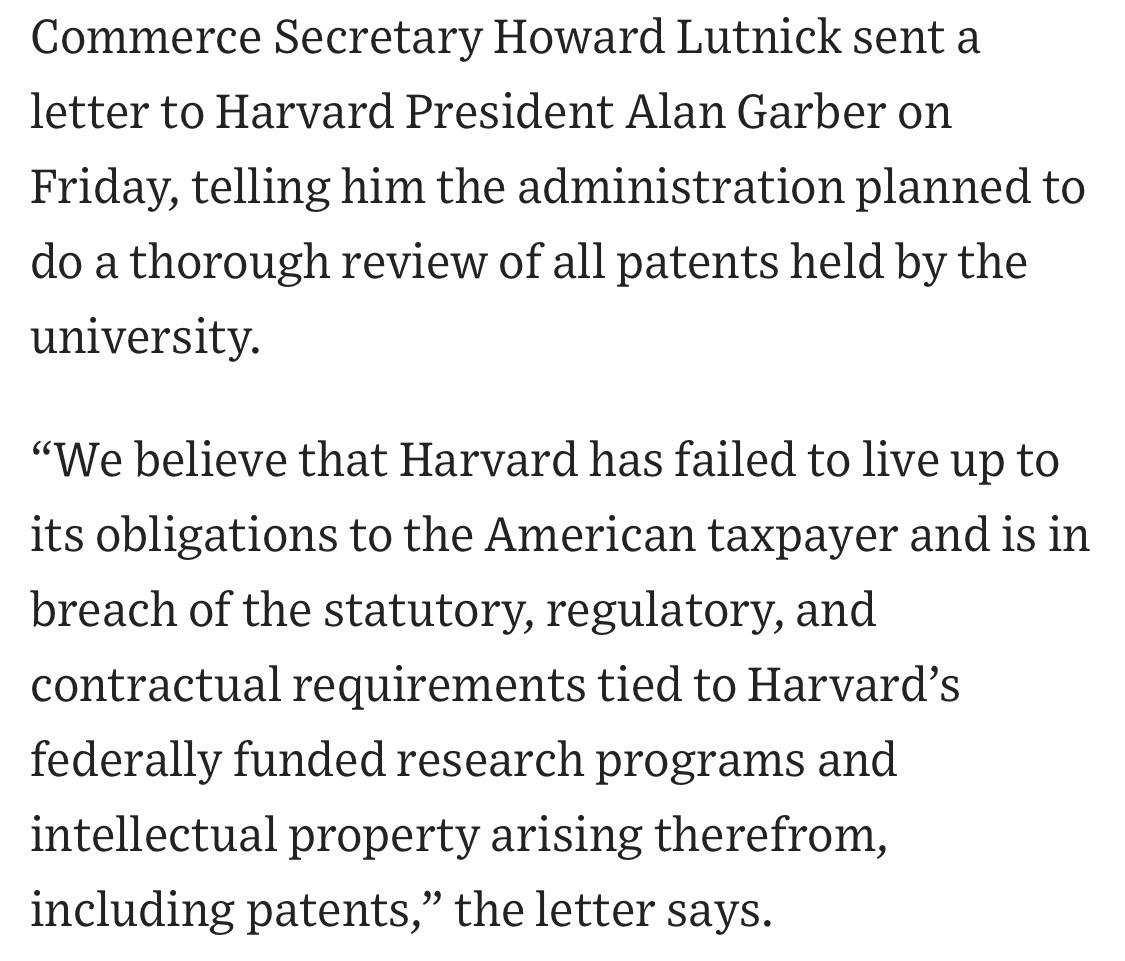Click the word "Commerce" at paragraph start
The image size is (1125, 961).
pyautogui.click(x=146, y=37)
